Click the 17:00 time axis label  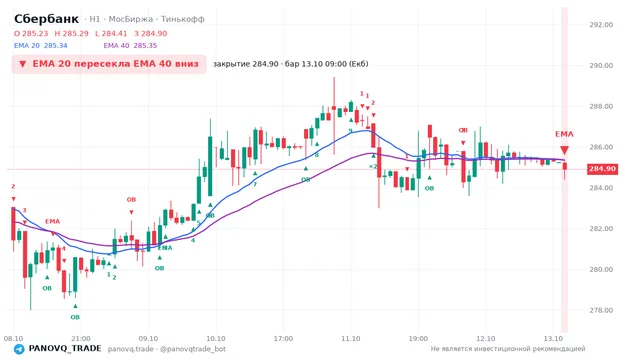(x=283, y=339)
